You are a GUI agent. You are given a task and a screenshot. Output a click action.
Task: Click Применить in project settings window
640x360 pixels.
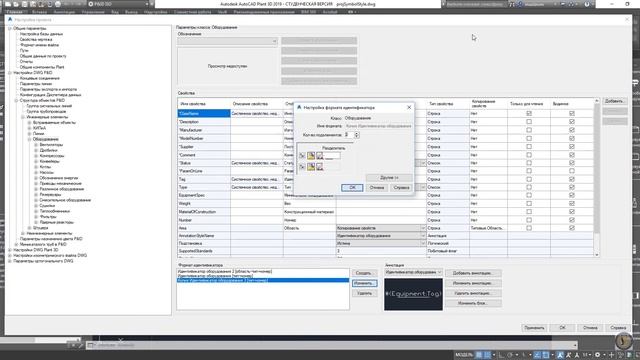click(x=534, y=328)
